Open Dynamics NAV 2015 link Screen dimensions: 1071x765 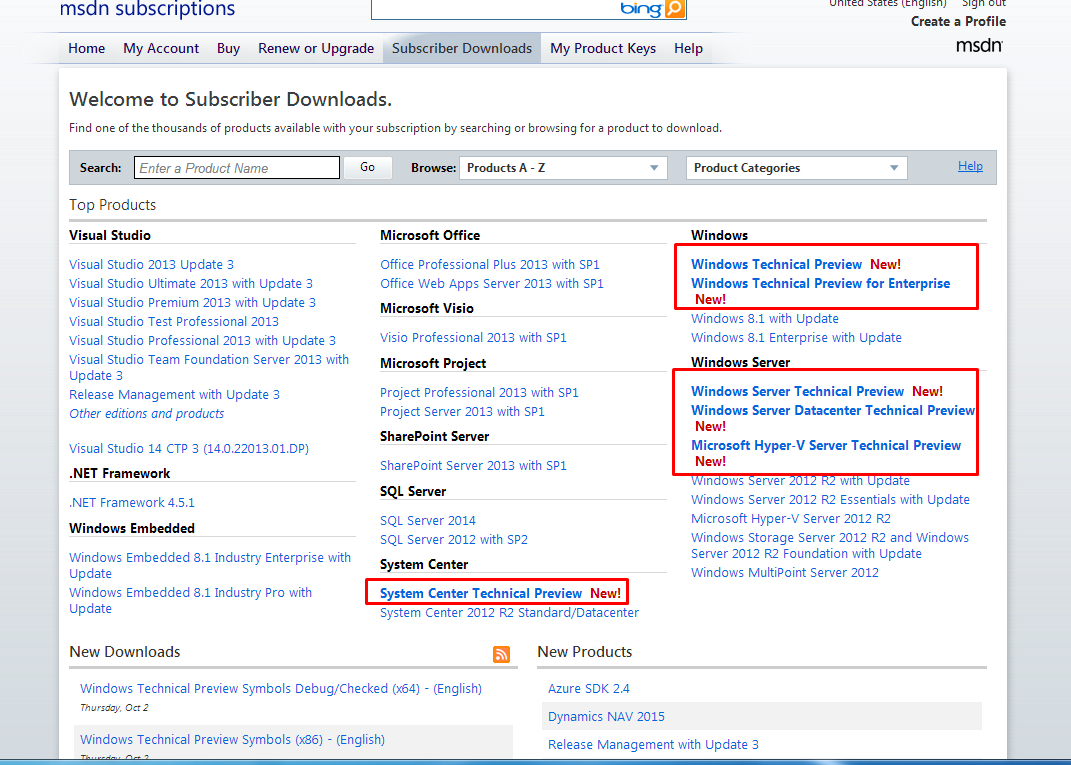click(607, 717)
